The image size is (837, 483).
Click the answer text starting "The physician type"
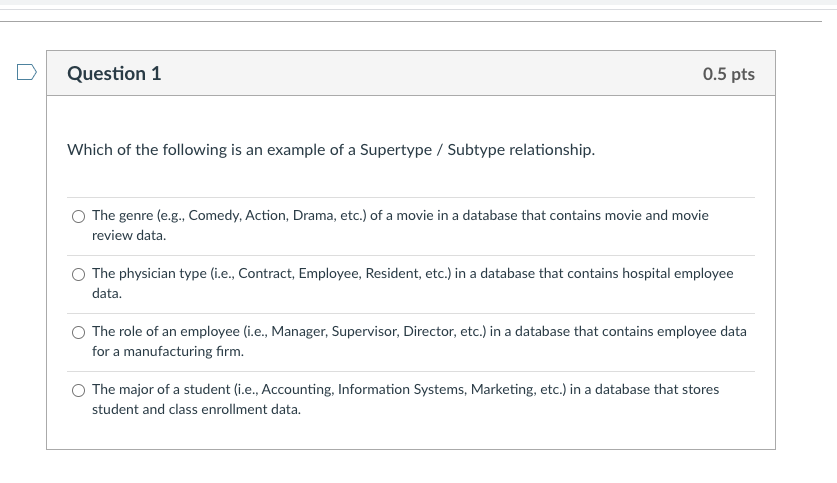coord(412,273)
